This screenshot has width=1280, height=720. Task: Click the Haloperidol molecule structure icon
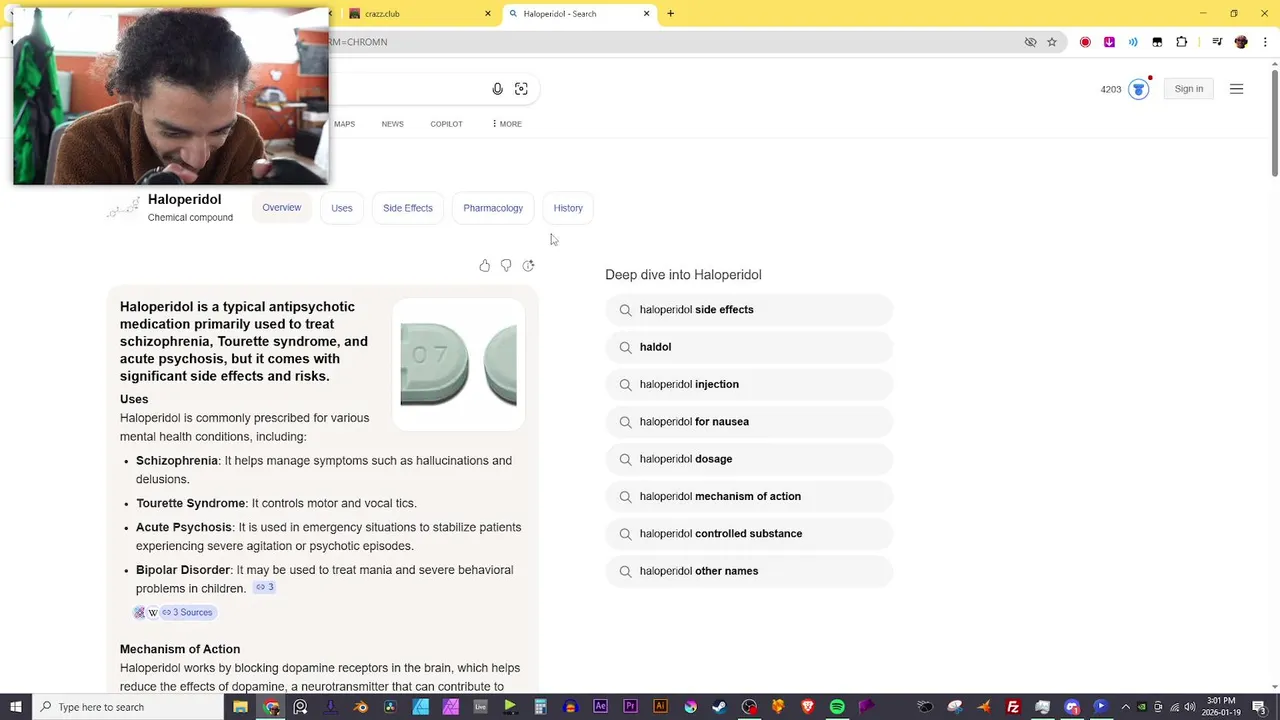tap(124, 207)
